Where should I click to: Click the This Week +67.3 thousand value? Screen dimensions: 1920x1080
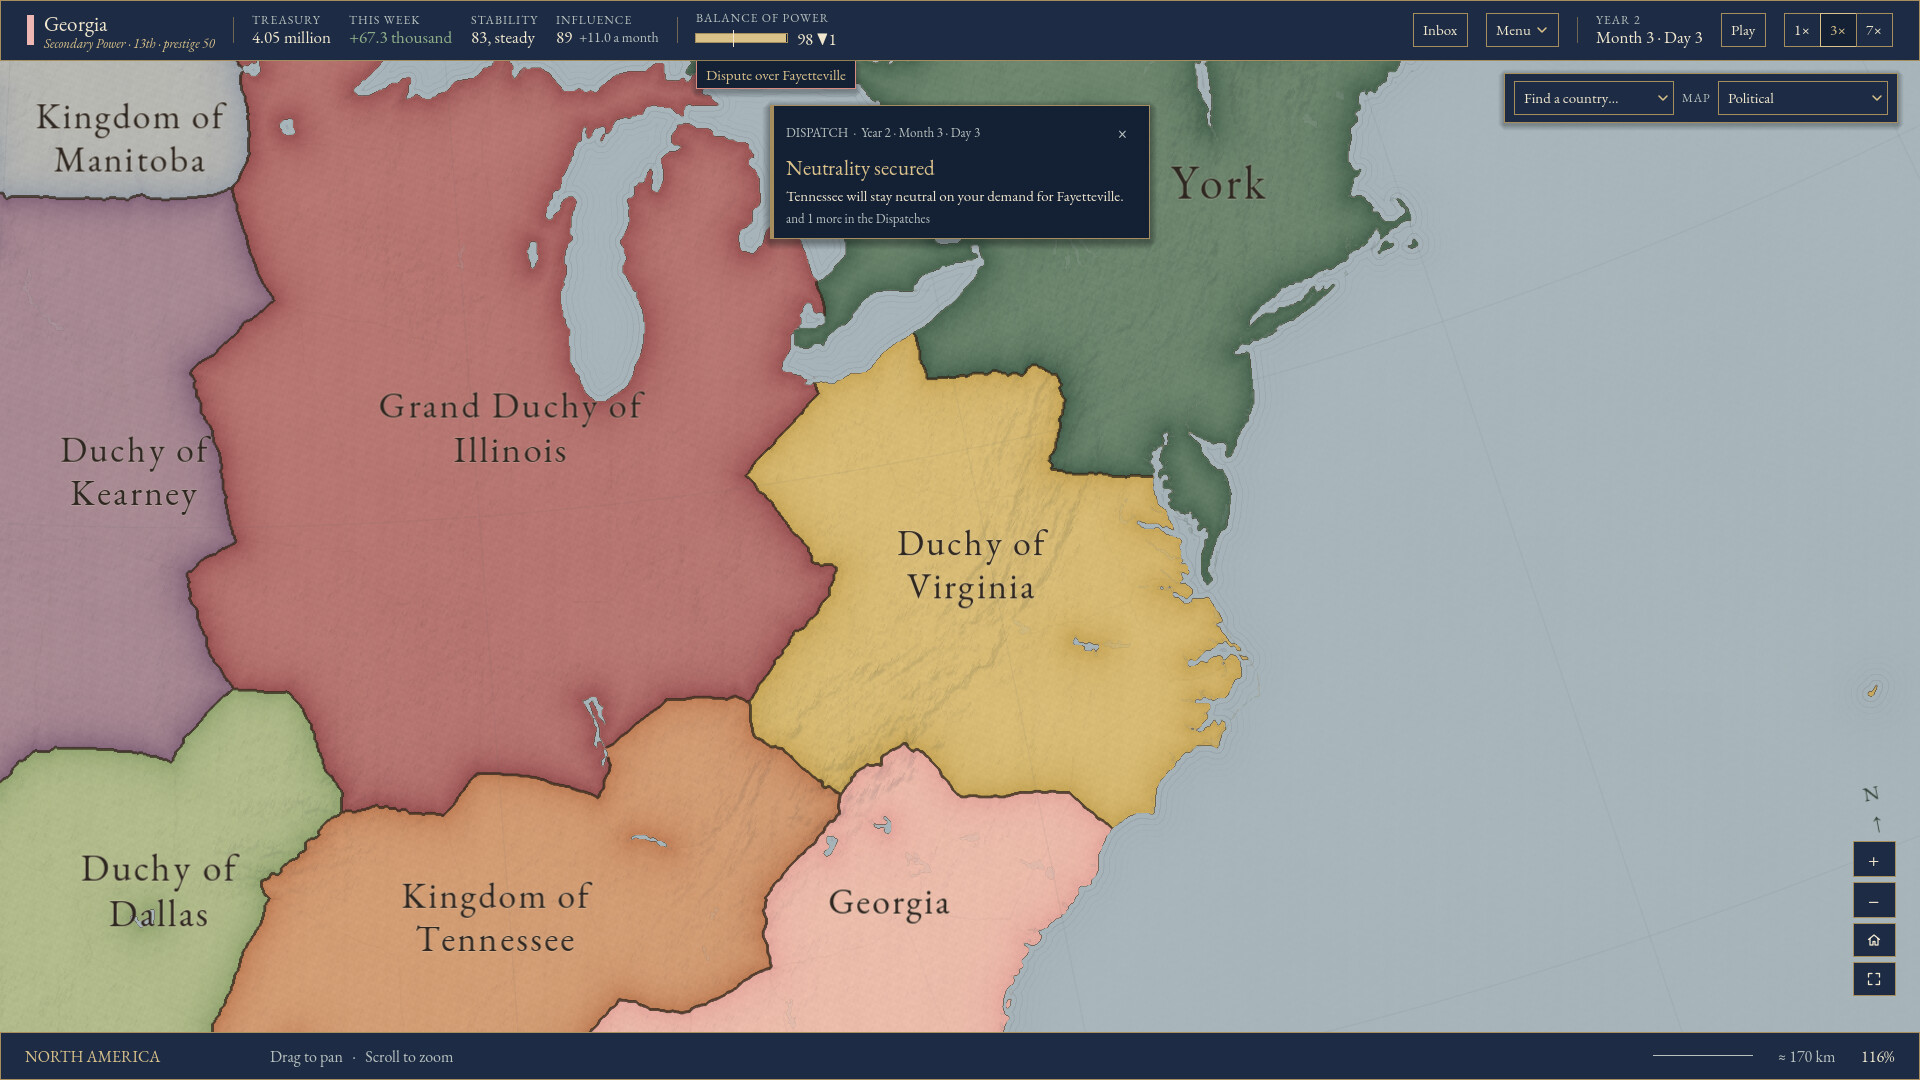click(x=400, y=38)
